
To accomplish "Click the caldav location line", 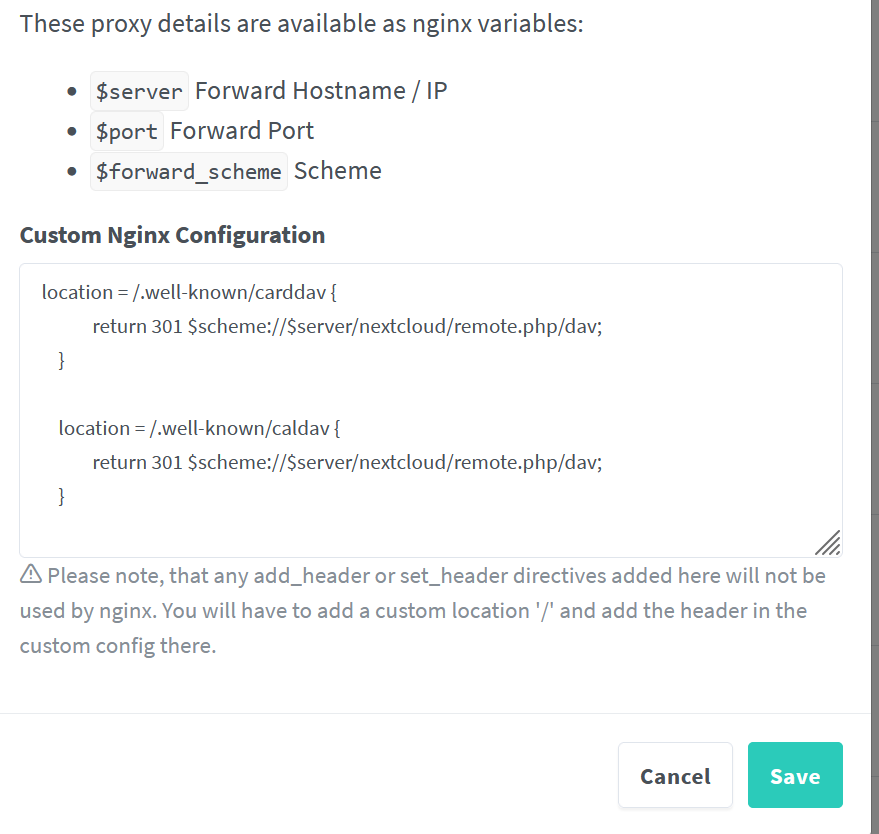I will click(199, 429).
